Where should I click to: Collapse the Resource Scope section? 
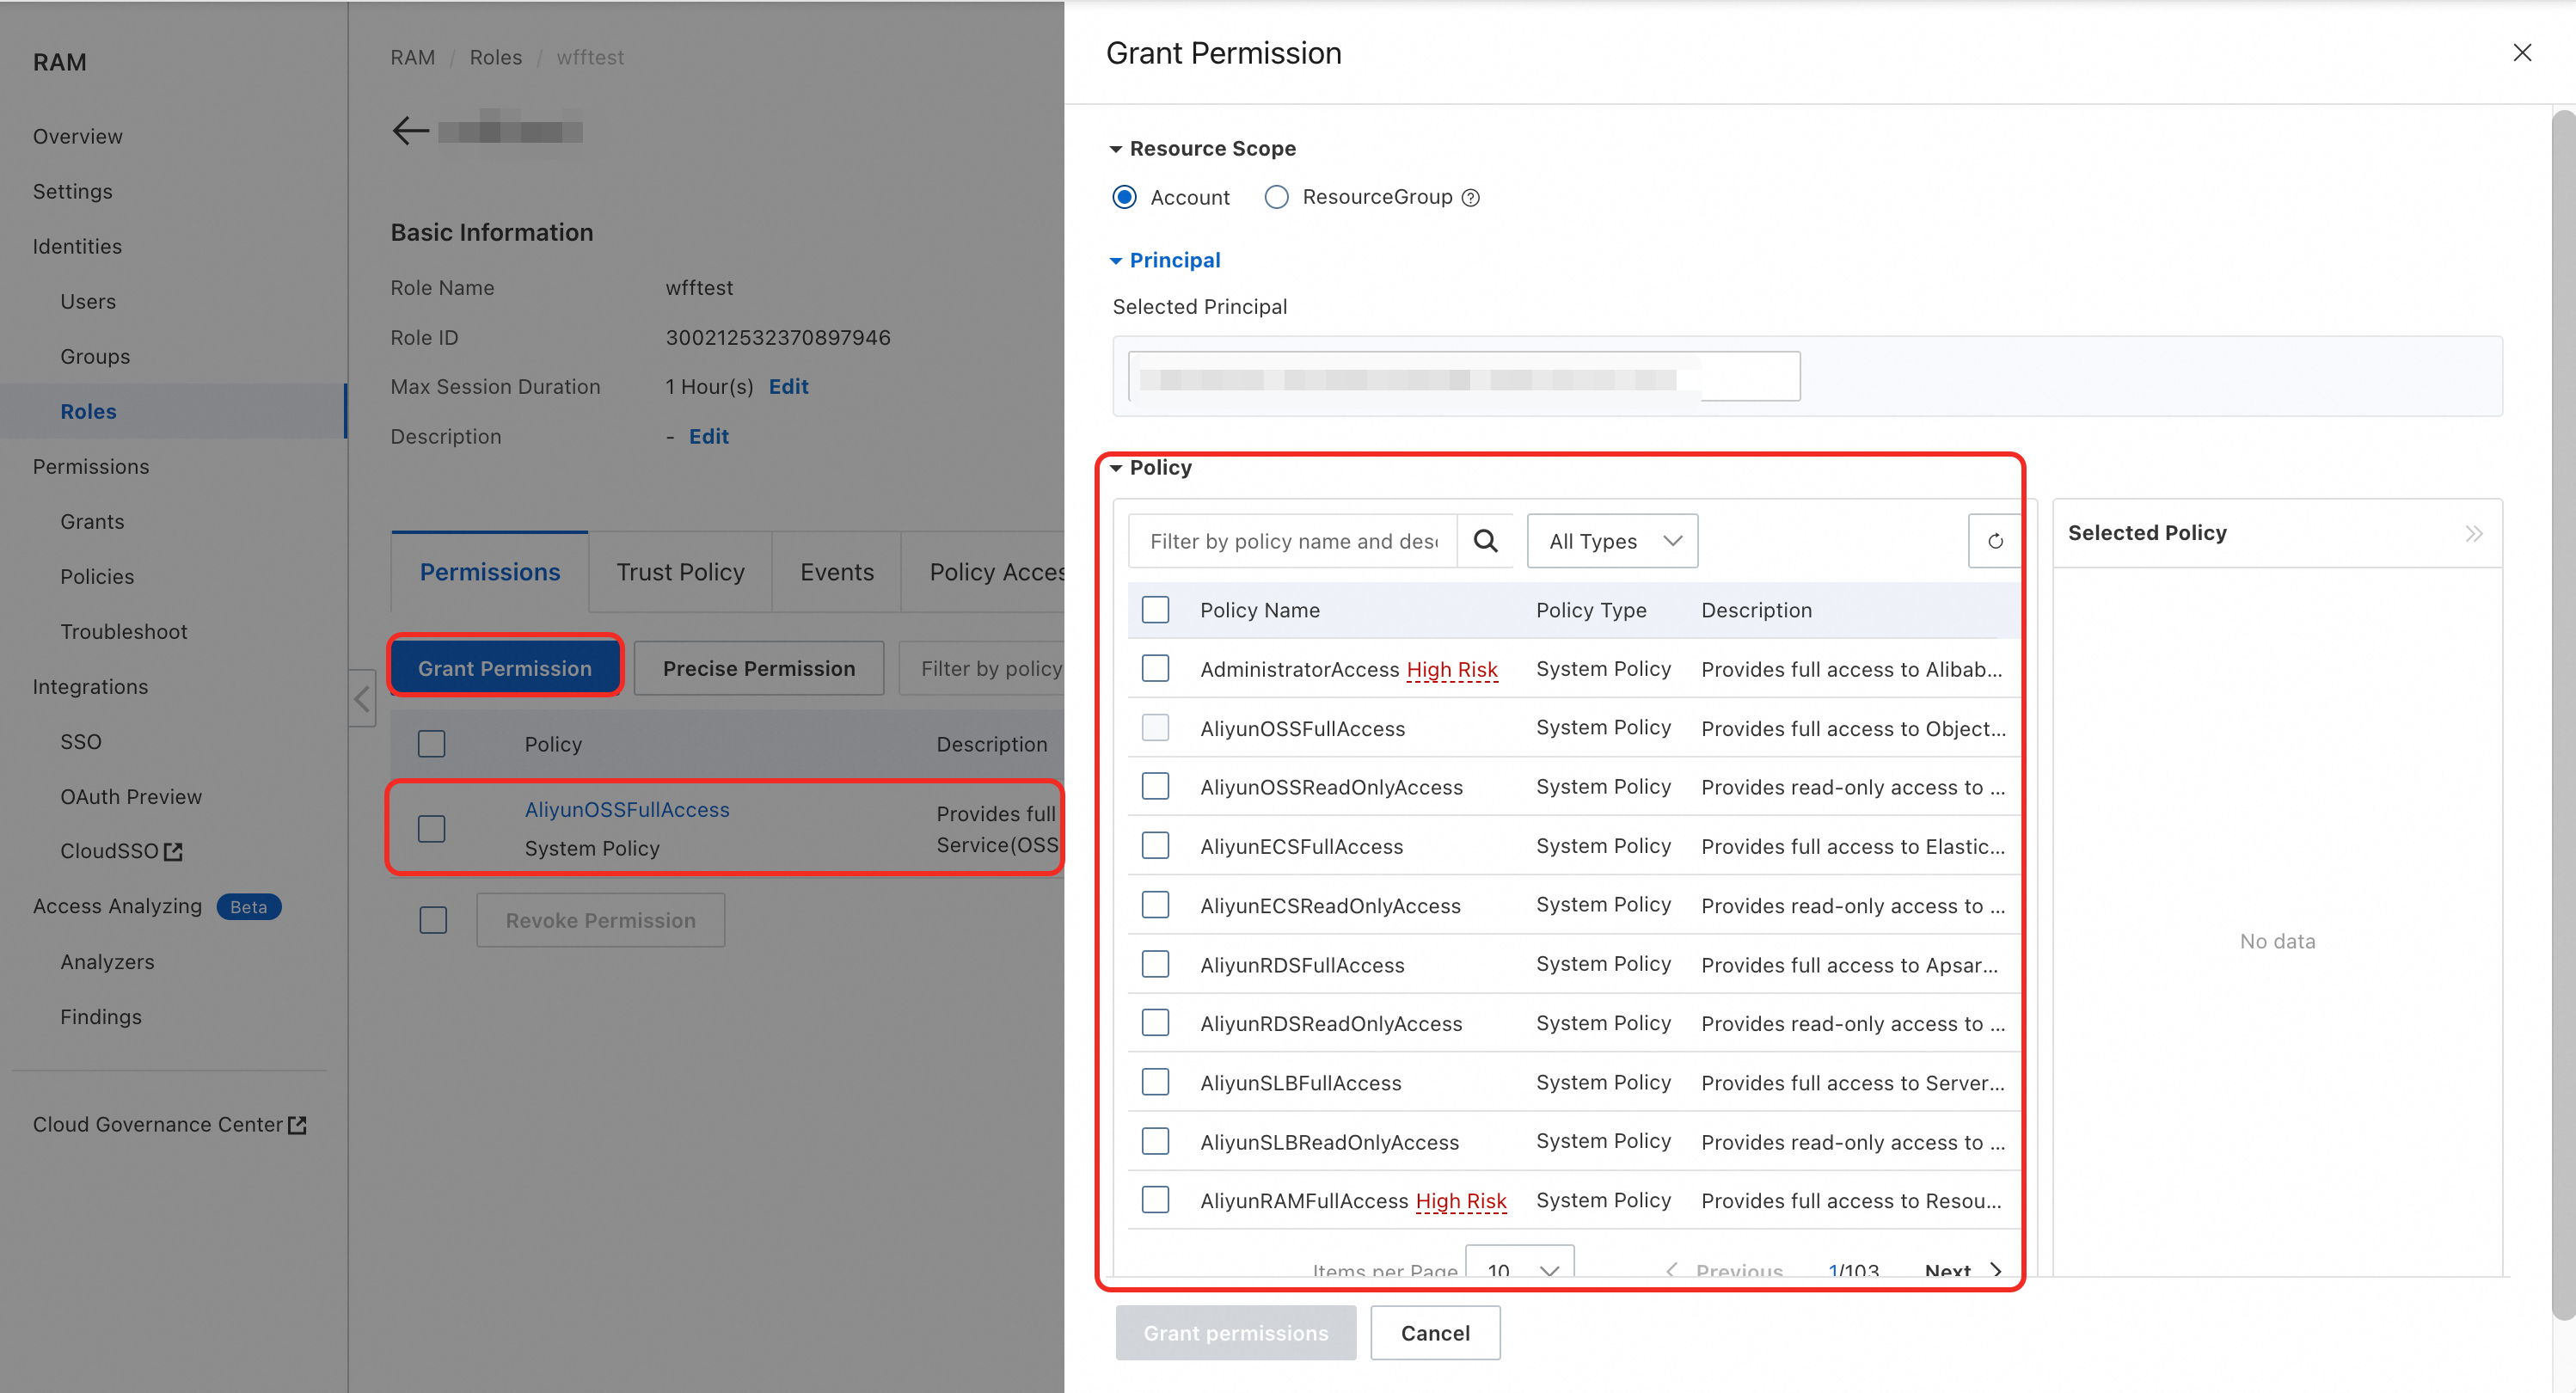click(1115, 149)
